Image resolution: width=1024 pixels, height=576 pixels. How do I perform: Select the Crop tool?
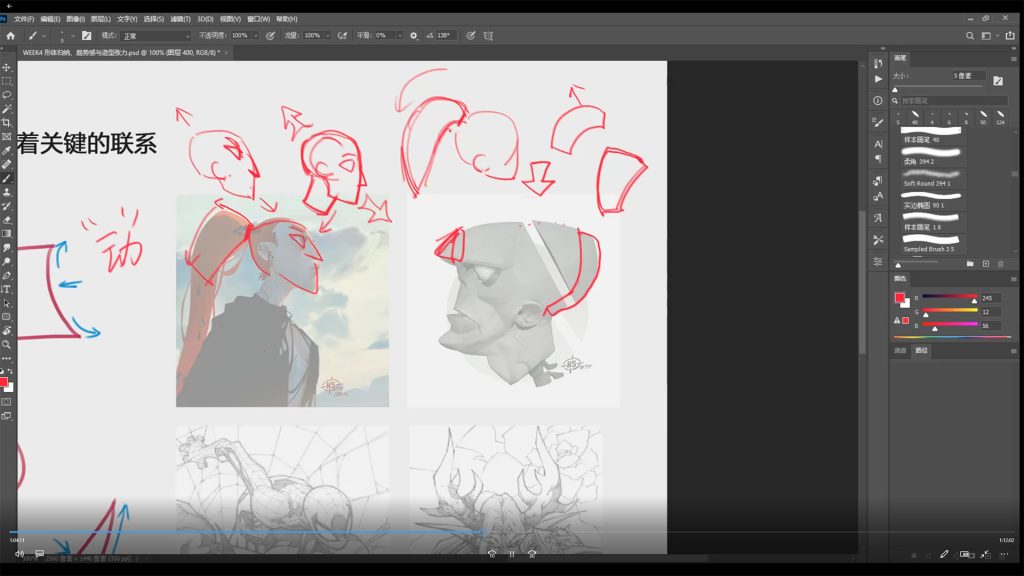(7, 122)
